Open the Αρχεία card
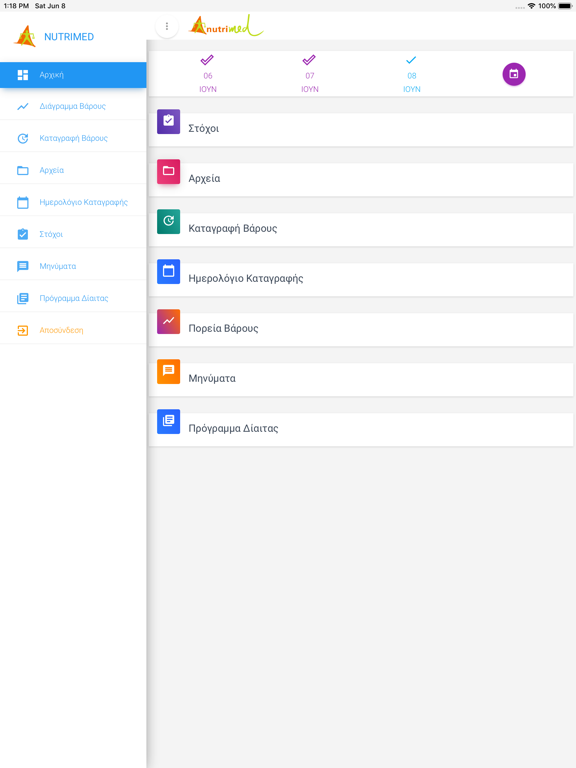The height and width of the screenshot is (768, 576). pyautogui.click(x=361, y=179)
